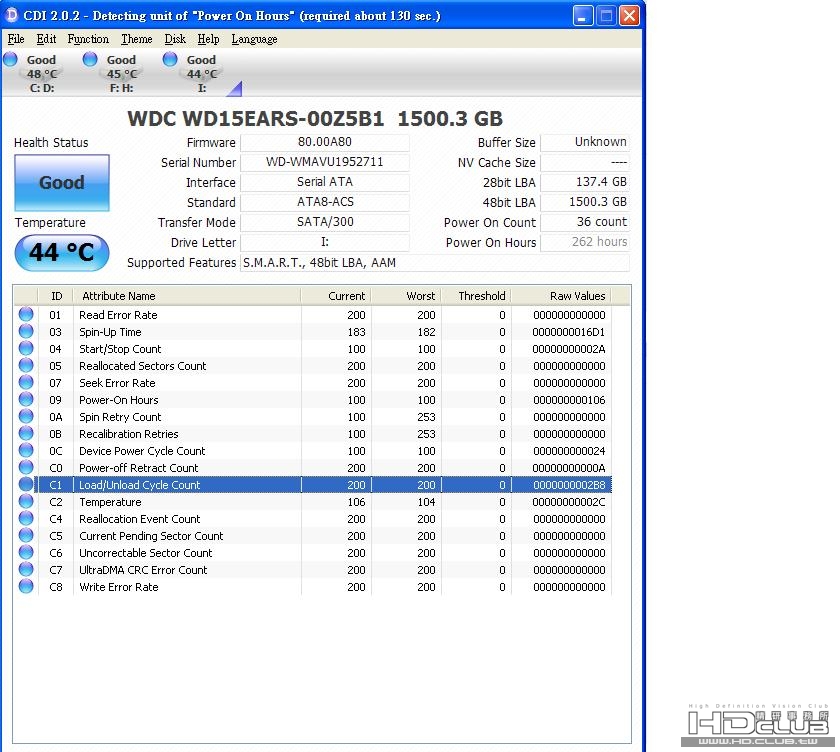Click the UltraDMA CRC Error Count orb

tap(26, 570)
